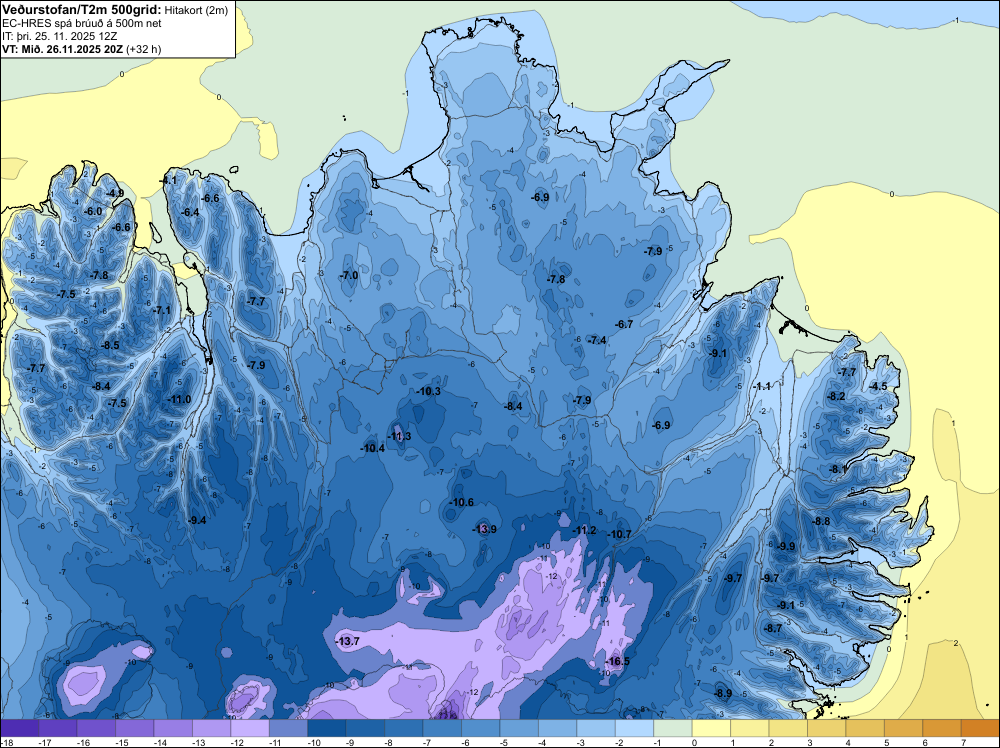Screen dimensions: 1000x748
Task: Click the legend swatch between -2 and -1
Action: tap(635, 728)
